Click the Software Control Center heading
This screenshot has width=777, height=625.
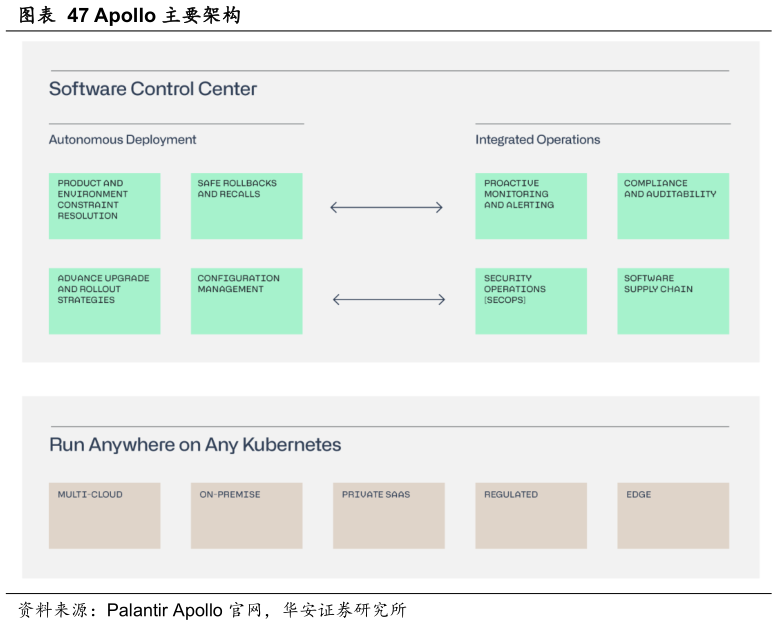coord(153,89)
